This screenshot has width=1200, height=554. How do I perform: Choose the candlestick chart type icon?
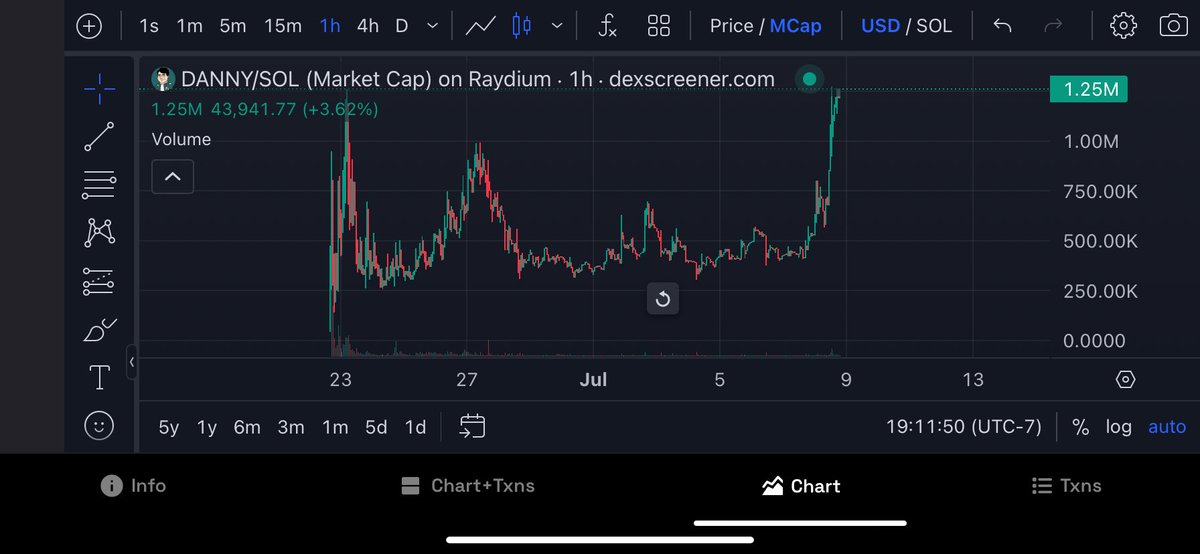(521, 26)
